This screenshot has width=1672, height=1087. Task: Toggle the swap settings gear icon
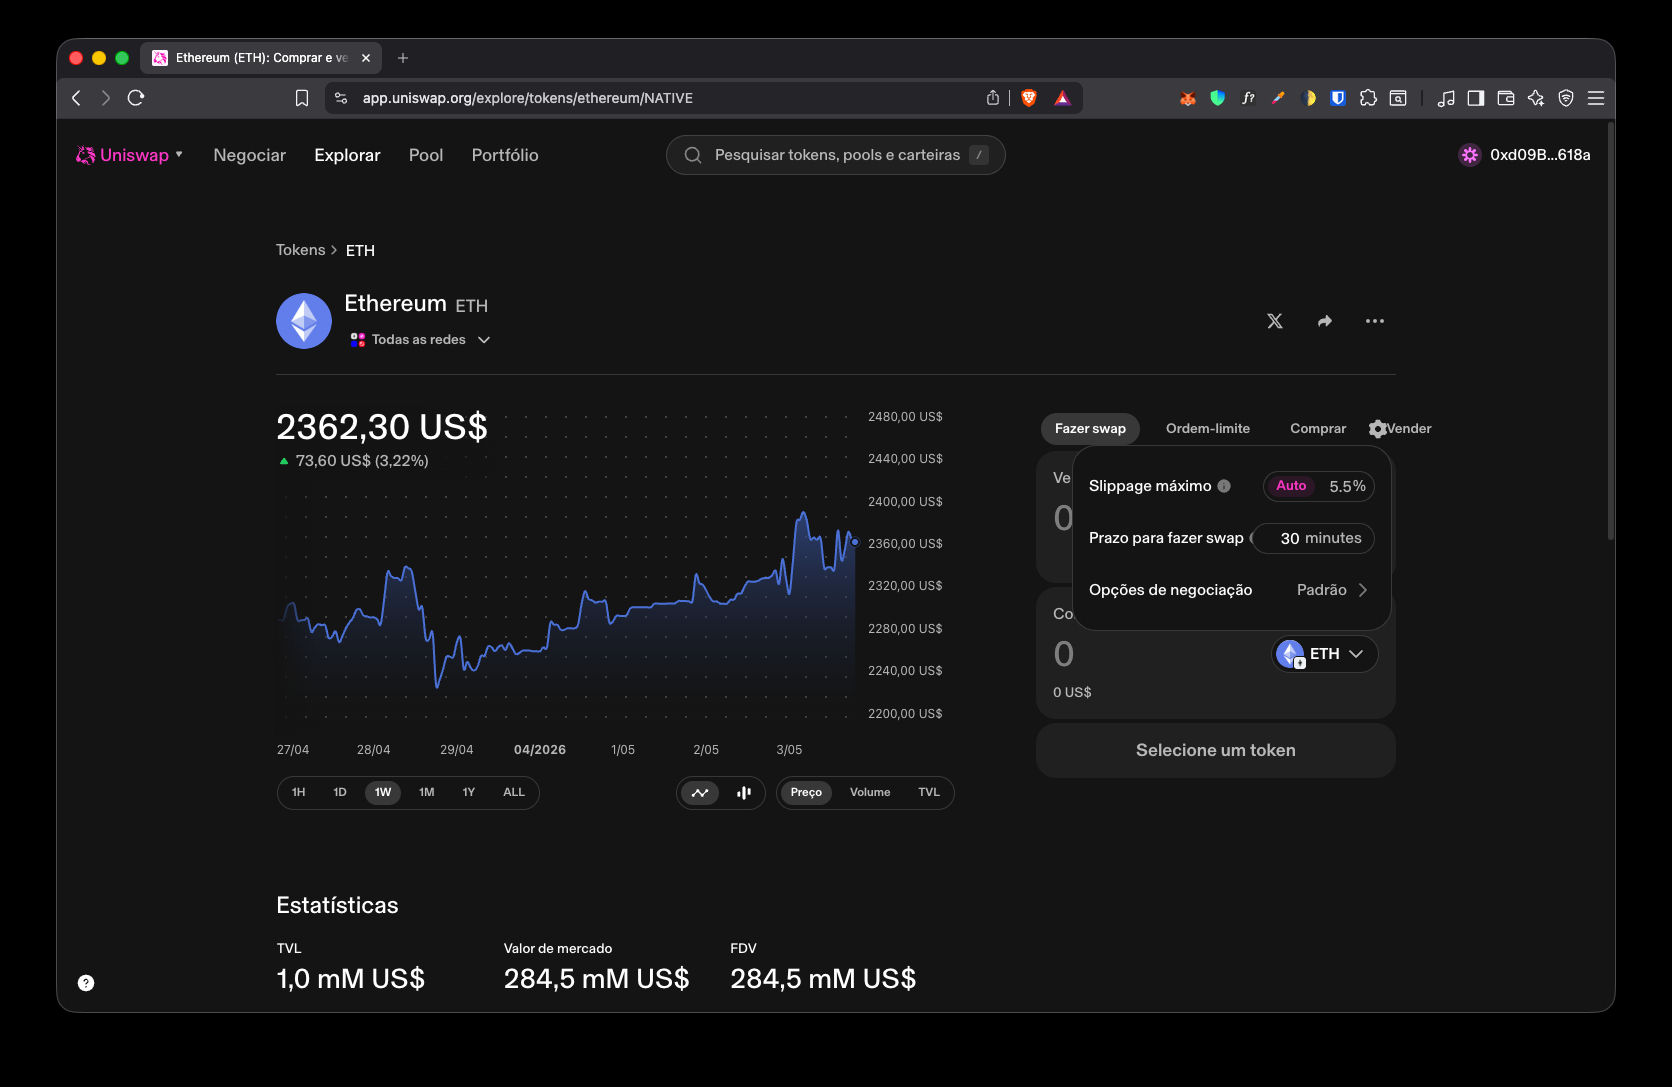coord(1378,429)
